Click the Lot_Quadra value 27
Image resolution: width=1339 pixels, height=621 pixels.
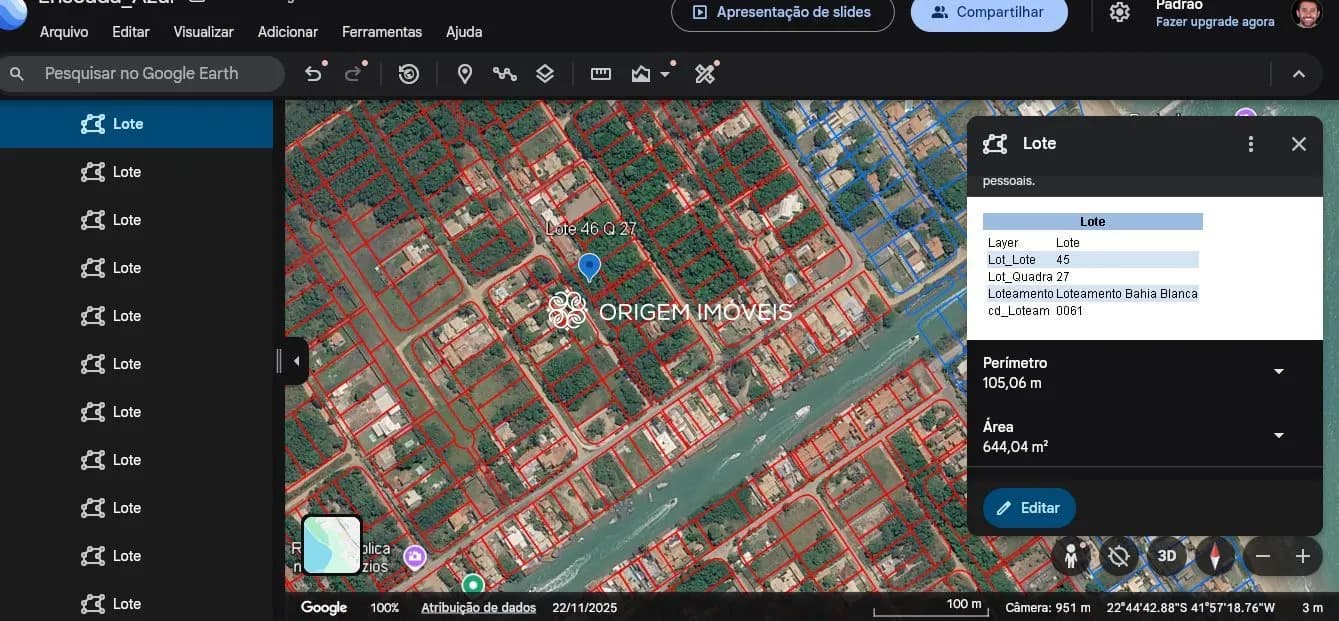1063,277
